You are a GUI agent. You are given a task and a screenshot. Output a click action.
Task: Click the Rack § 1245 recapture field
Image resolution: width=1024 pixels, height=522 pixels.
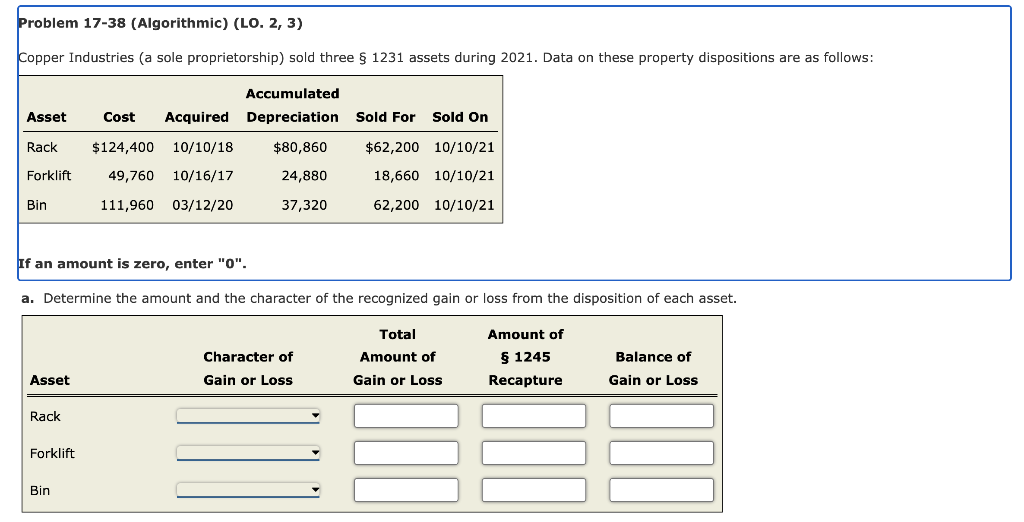[x=534, y=416]
